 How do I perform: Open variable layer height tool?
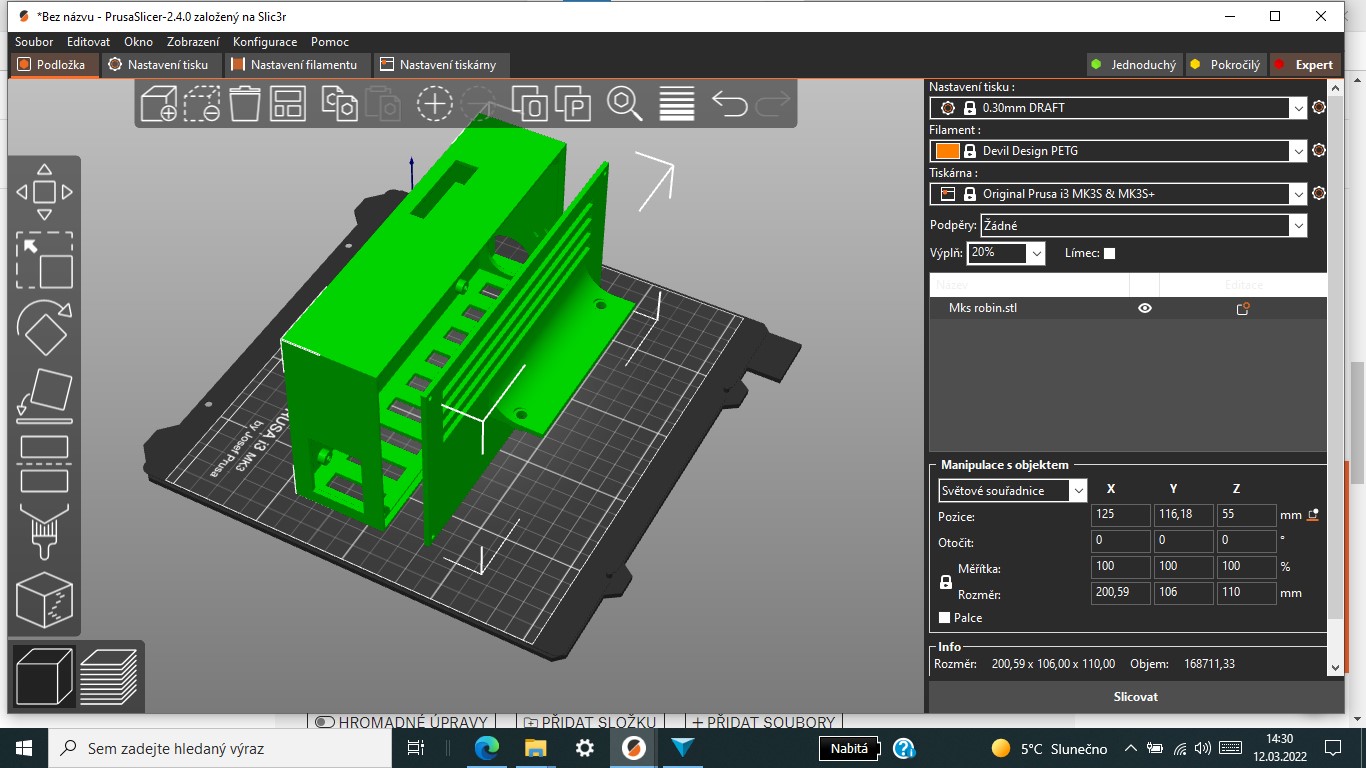coord(677,103)
